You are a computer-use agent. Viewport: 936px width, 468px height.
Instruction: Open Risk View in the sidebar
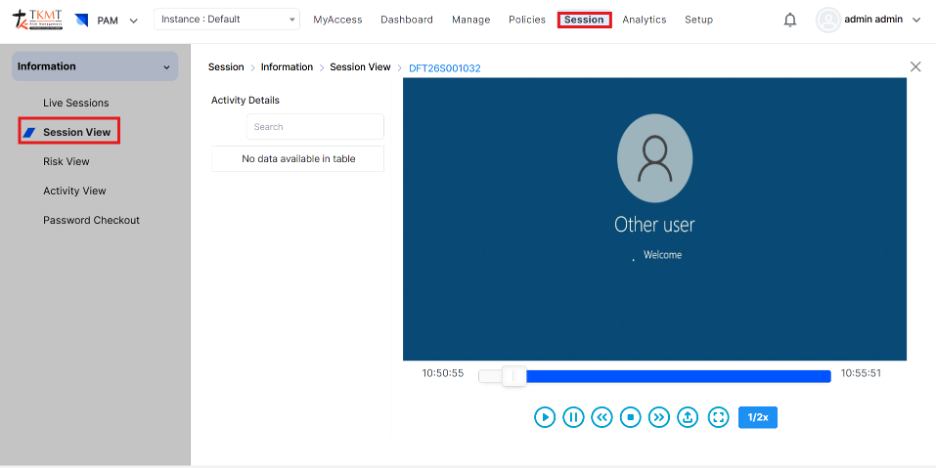(66, 161)
